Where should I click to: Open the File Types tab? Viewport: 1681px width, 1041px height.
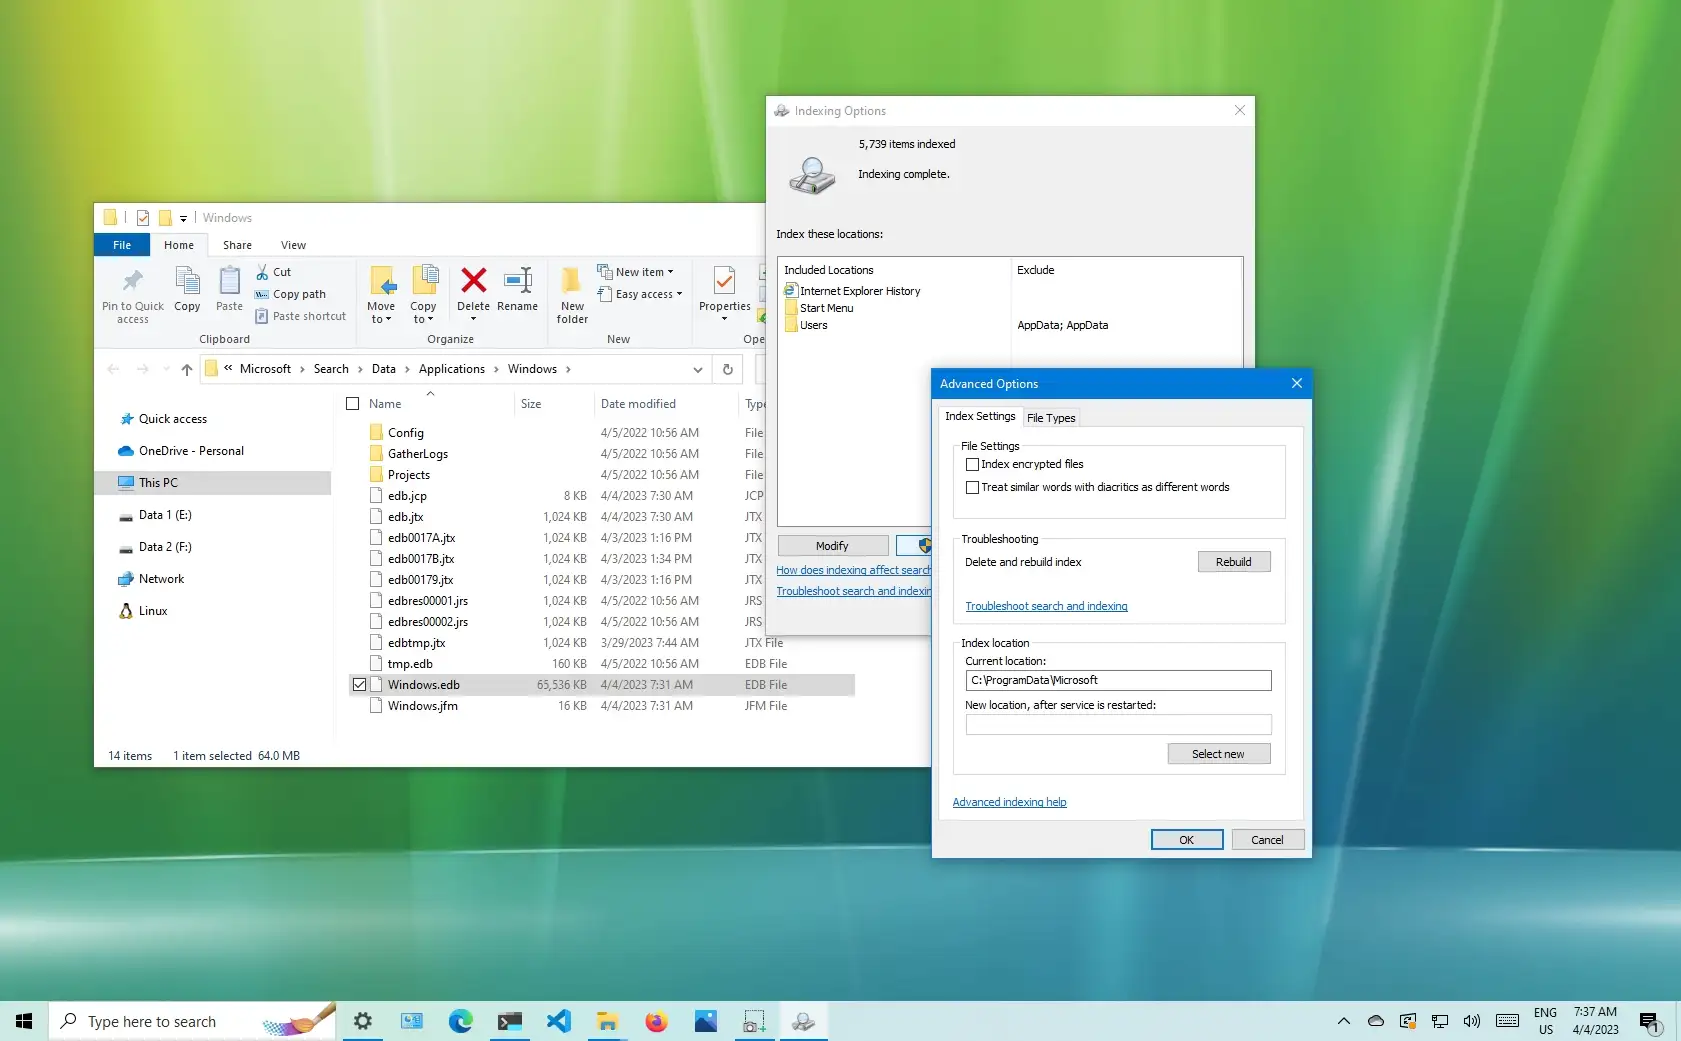pos(1051,417)
